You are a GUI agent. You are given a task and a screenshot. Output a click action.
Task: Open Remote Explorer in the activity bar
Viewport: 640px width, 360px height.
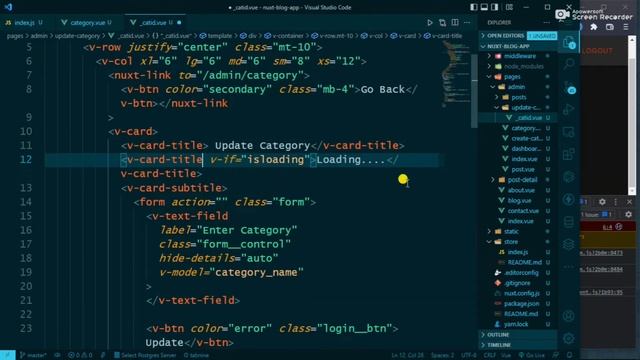tap(569, 132)
